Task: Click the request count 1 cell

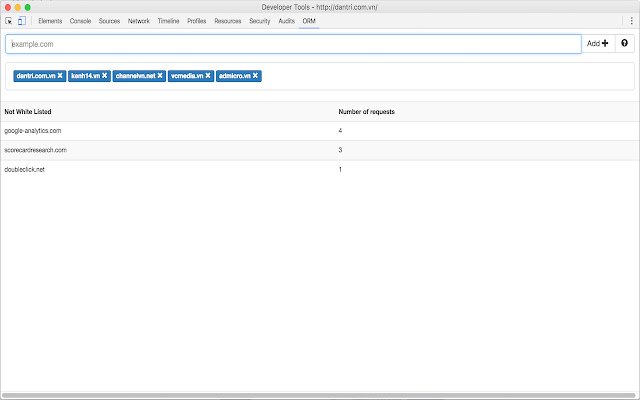Action: tap(340, 169)
